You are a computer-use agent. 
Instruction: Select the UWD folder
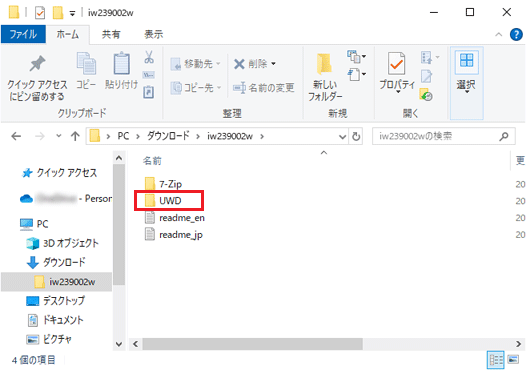(x=163, y=201)
